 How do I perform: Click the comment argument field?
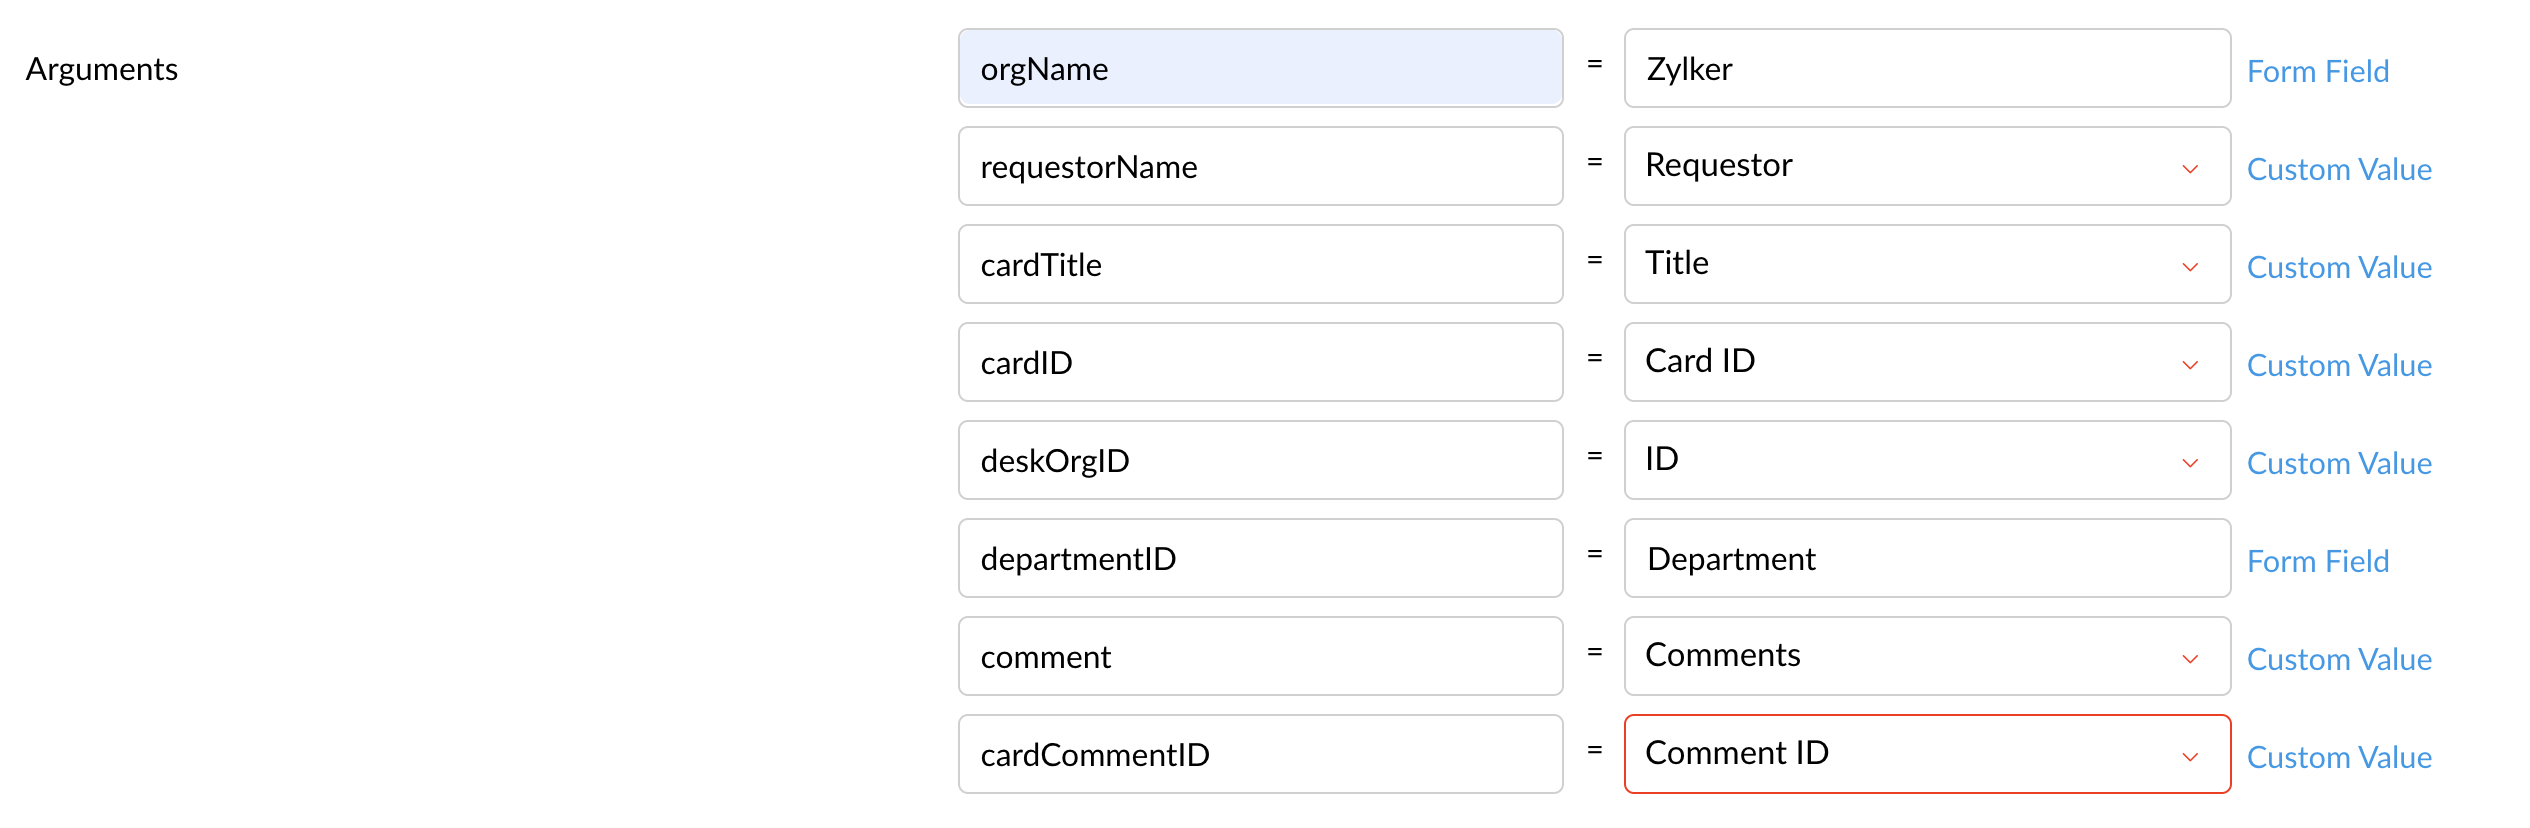click(1260, 657)
